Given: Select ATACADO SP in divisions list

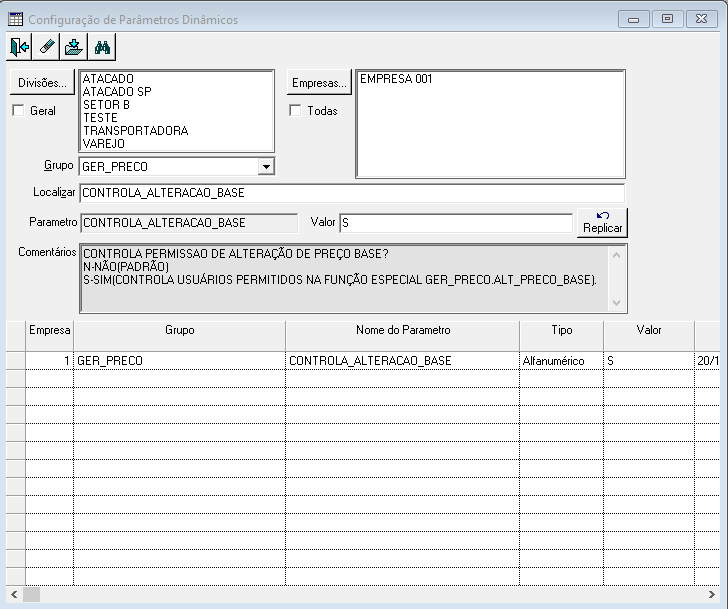Looking at the screenshot, I should pyautogui.click(x=117, y=92).
